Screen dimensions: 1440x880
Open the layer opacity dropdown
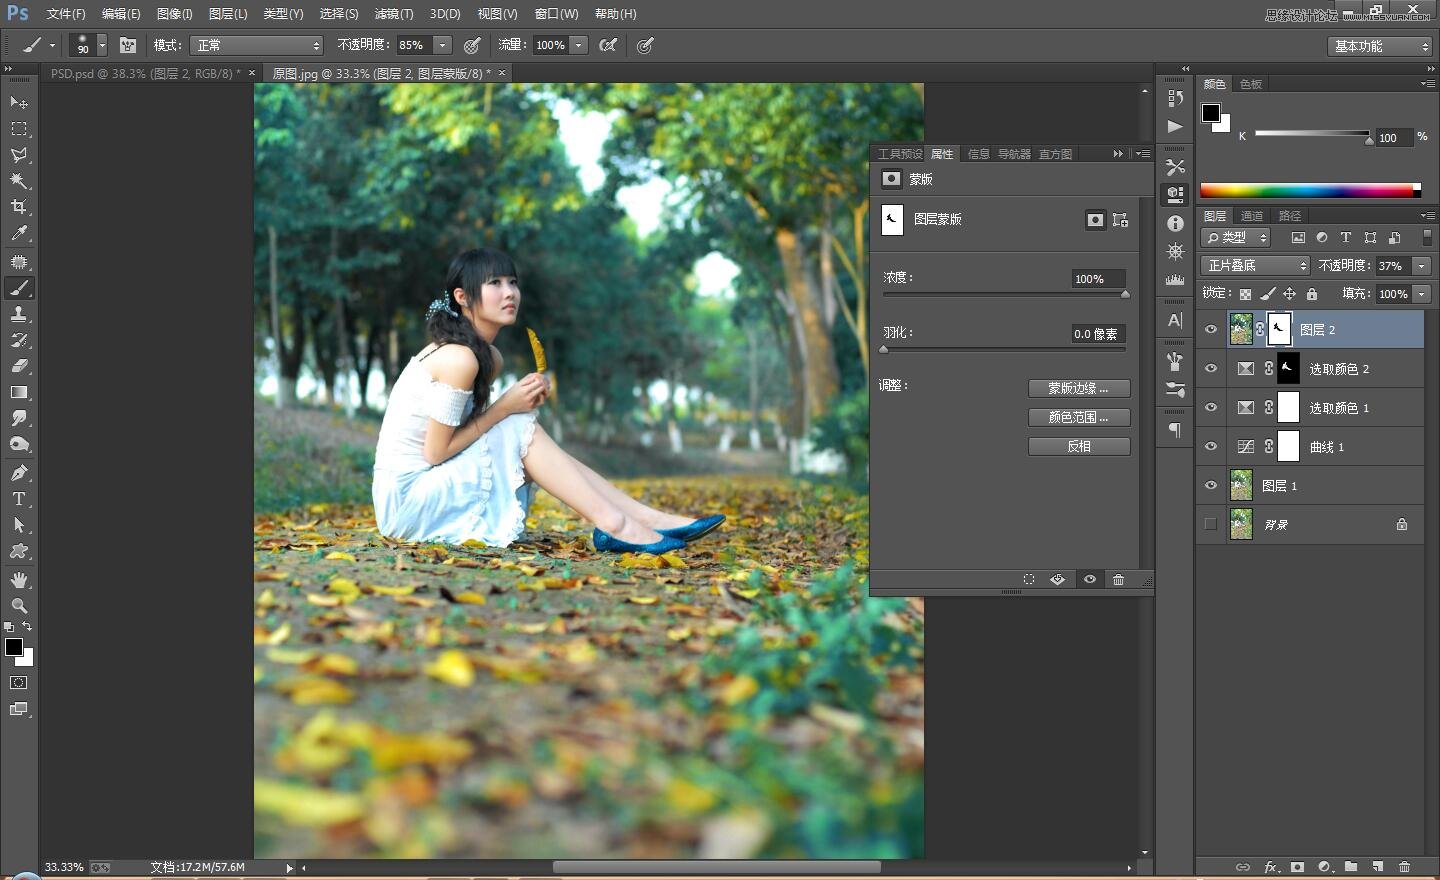click(x=1421, y=265)
